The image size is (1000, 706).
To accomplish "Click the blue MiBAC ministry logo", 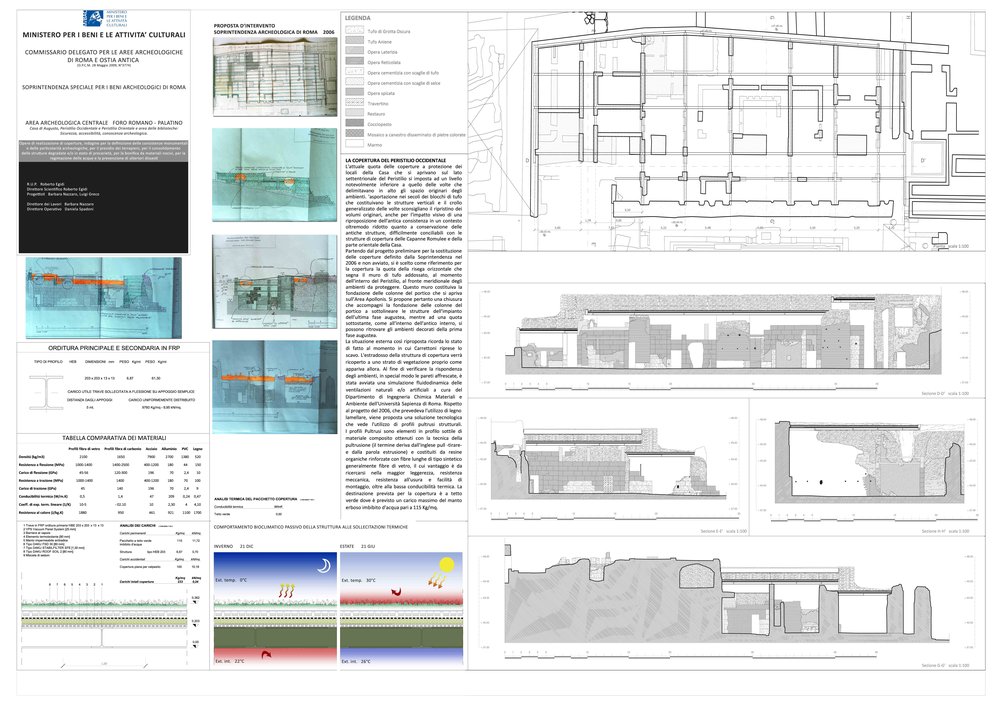I will (93, 18).
